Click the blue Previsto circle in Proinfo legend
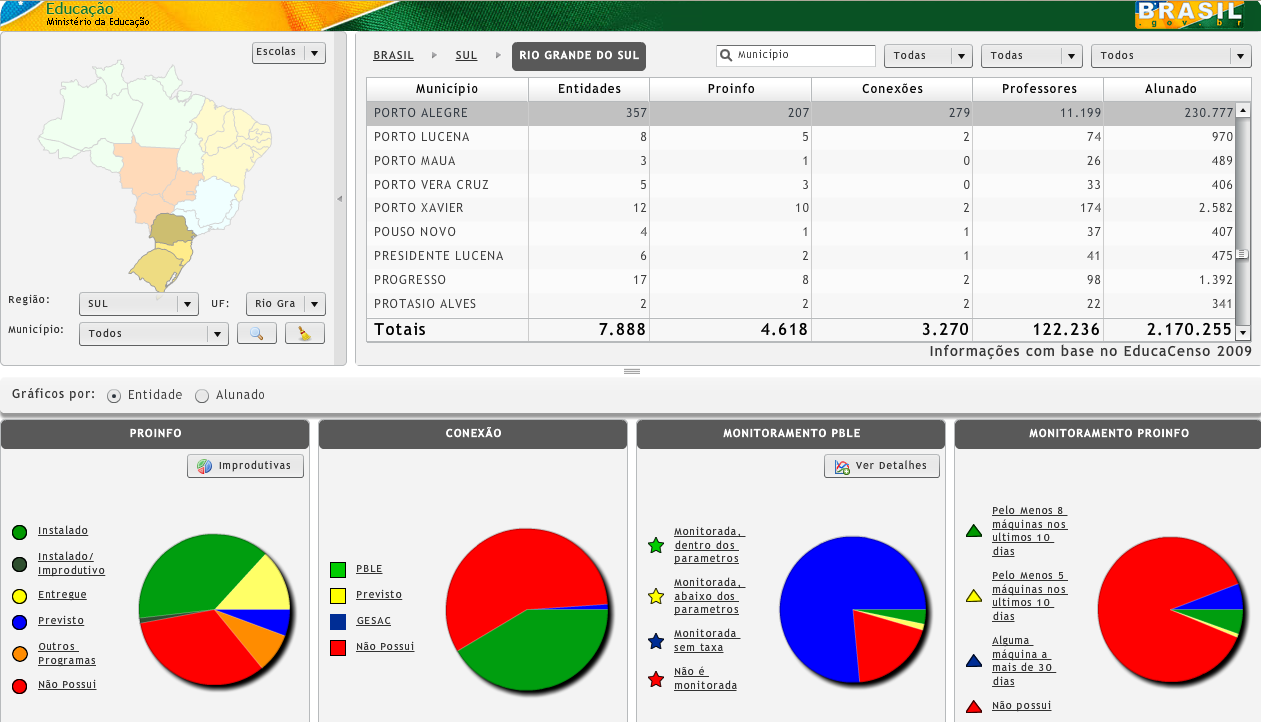 pos(19,622)
